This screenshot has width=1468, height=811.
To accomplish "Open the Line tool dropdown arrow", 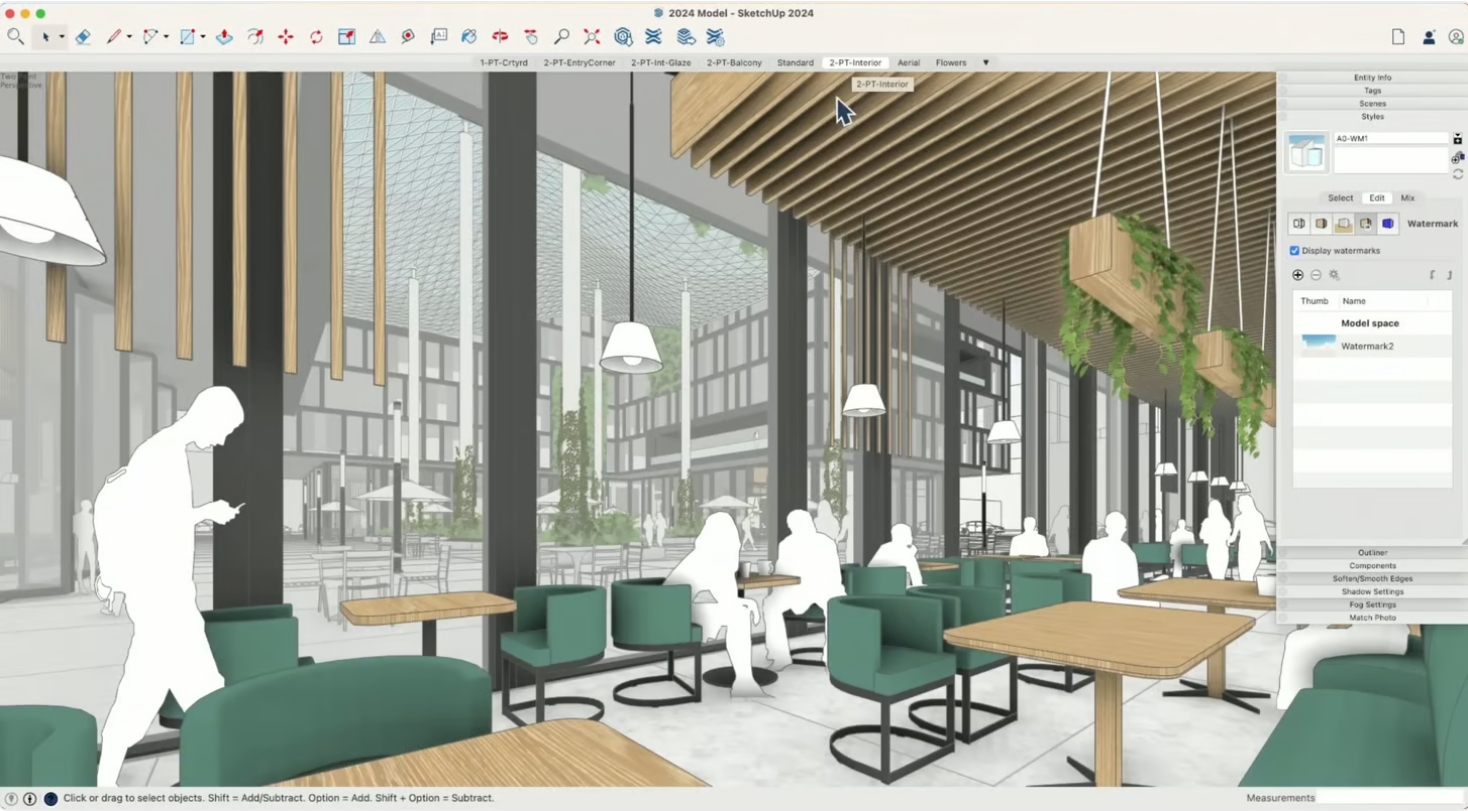I will 129,37.
